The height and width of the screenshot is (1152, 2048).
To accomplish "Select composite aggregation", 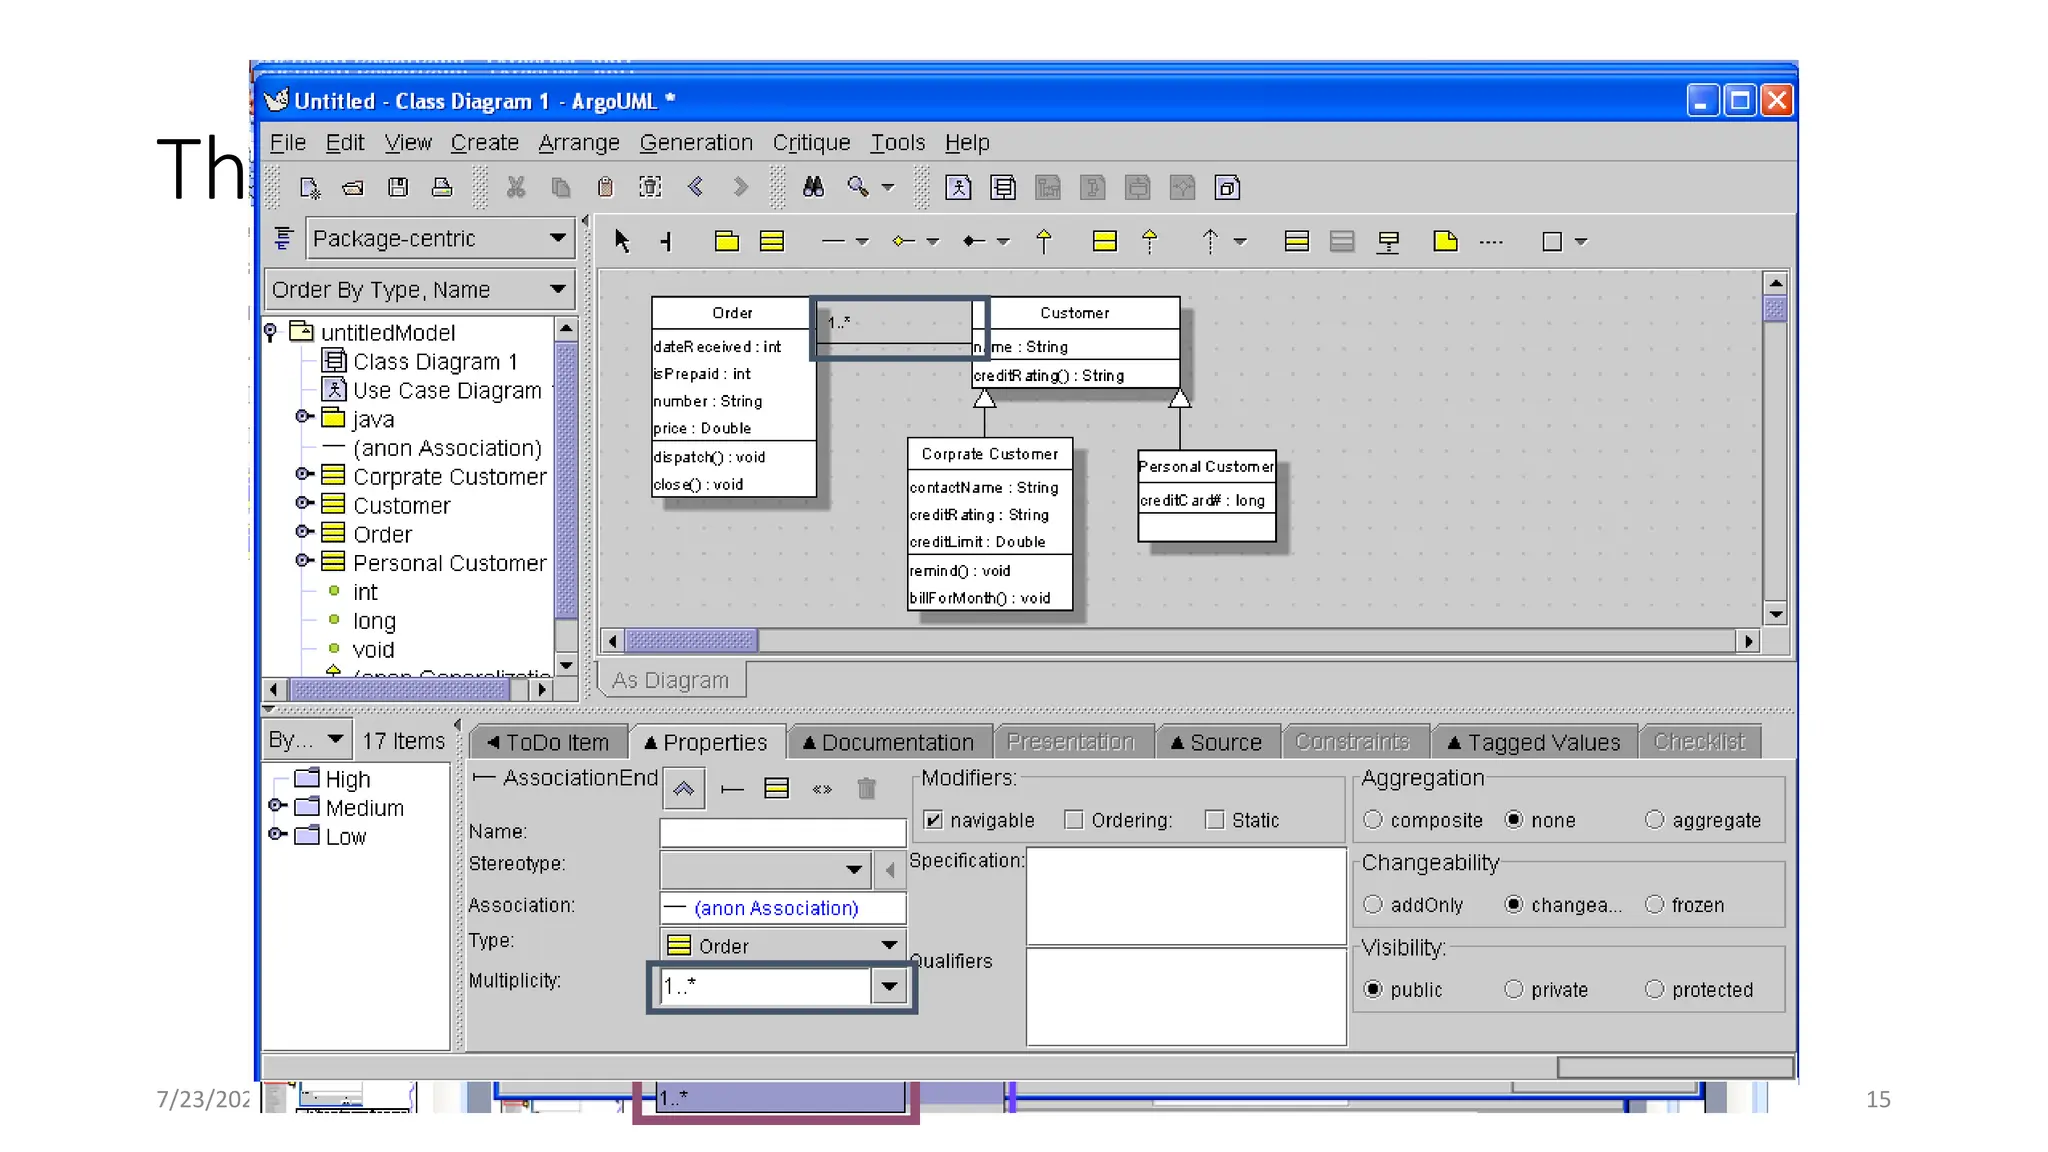I will click(1373, 820).
